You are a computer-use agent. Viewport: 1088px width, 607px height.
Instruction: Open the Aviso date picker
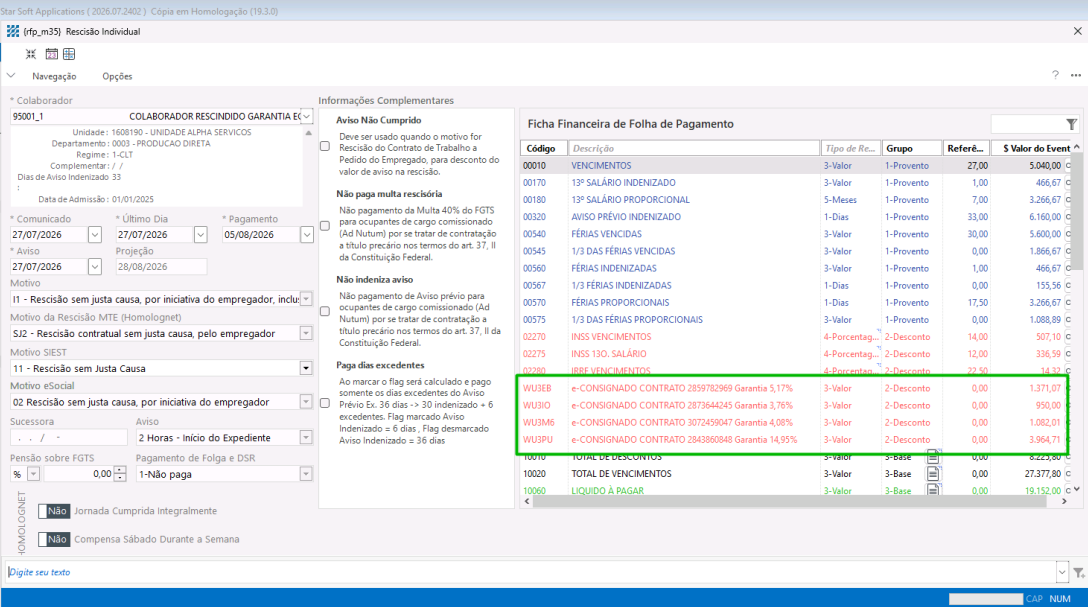95,266
